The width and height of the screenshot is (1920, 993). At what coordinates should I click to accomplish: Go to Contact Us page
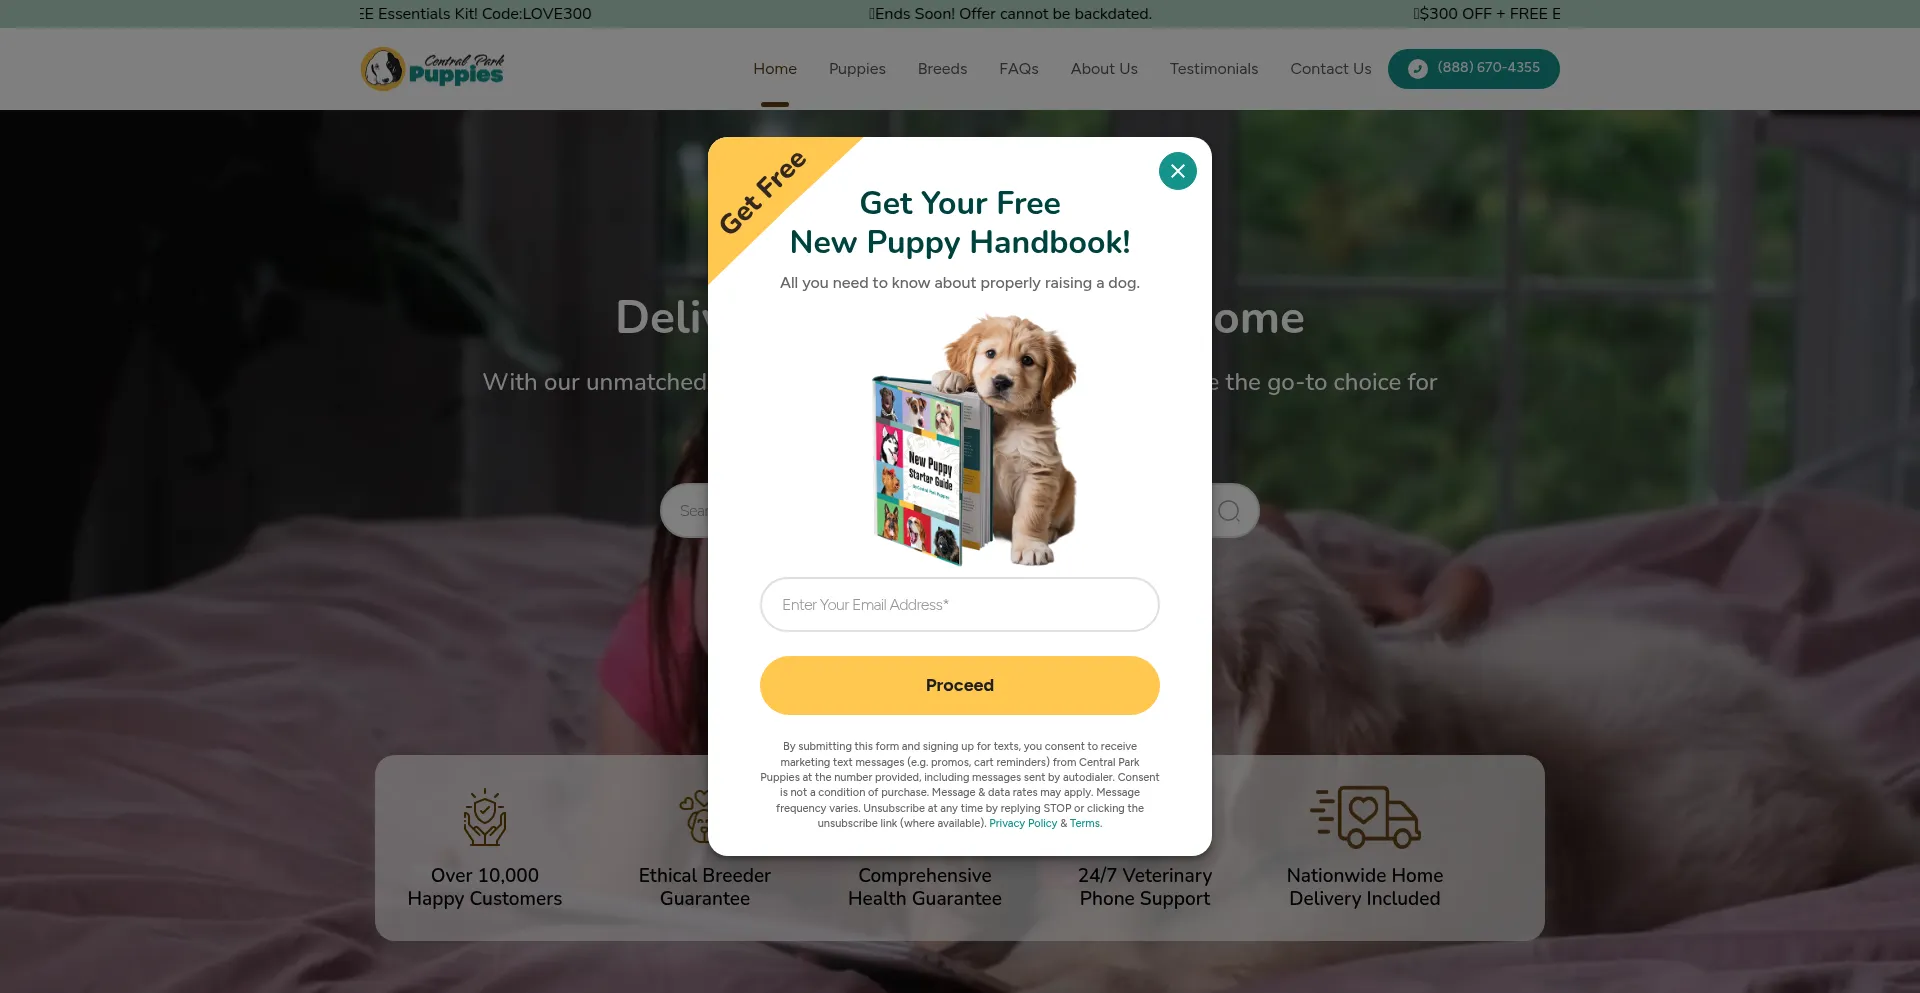click(x=1331, y=69)
